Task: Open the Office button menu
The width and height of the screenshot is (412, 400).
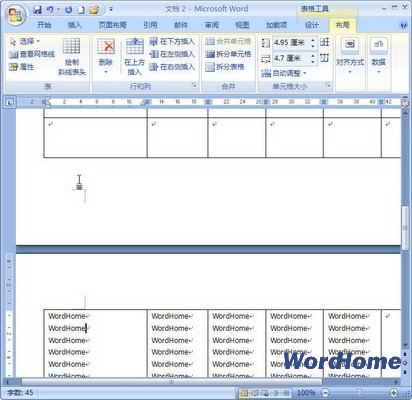Action: pos(15,14)
